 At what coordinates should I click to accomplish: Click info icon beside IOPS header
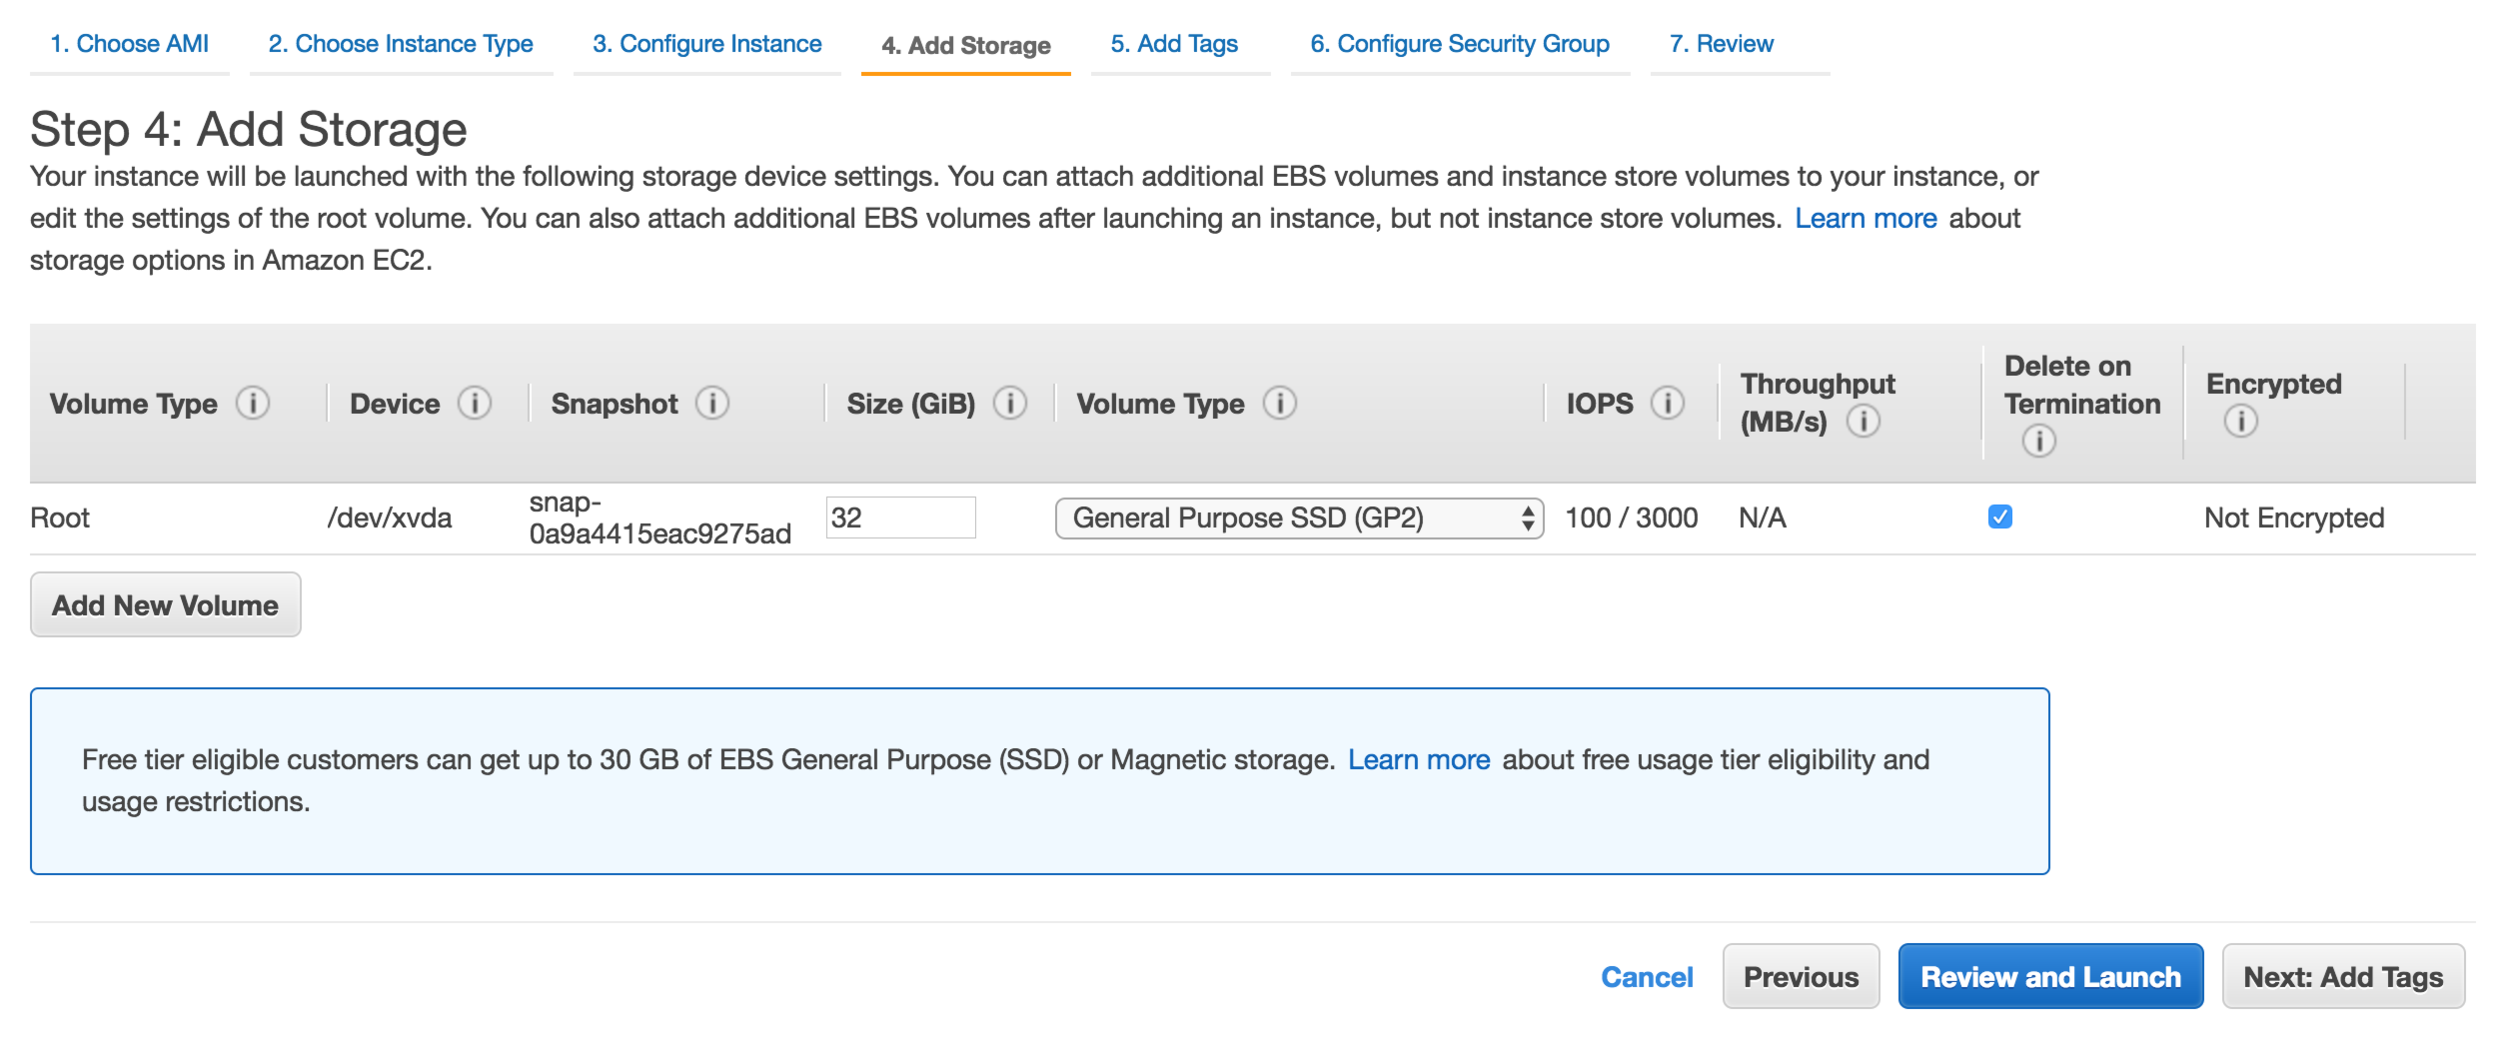click(1667, 403)
